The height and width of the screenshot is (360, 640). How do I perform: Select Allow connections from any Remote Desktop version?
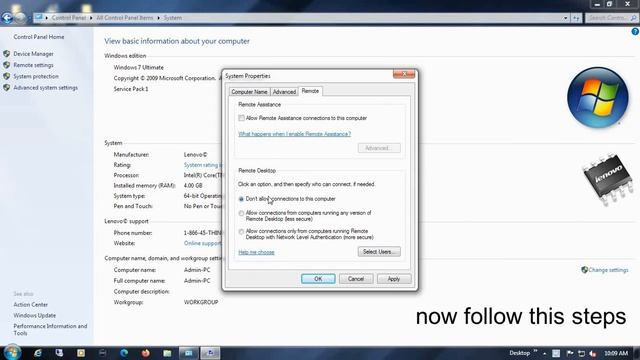[241, 213]
